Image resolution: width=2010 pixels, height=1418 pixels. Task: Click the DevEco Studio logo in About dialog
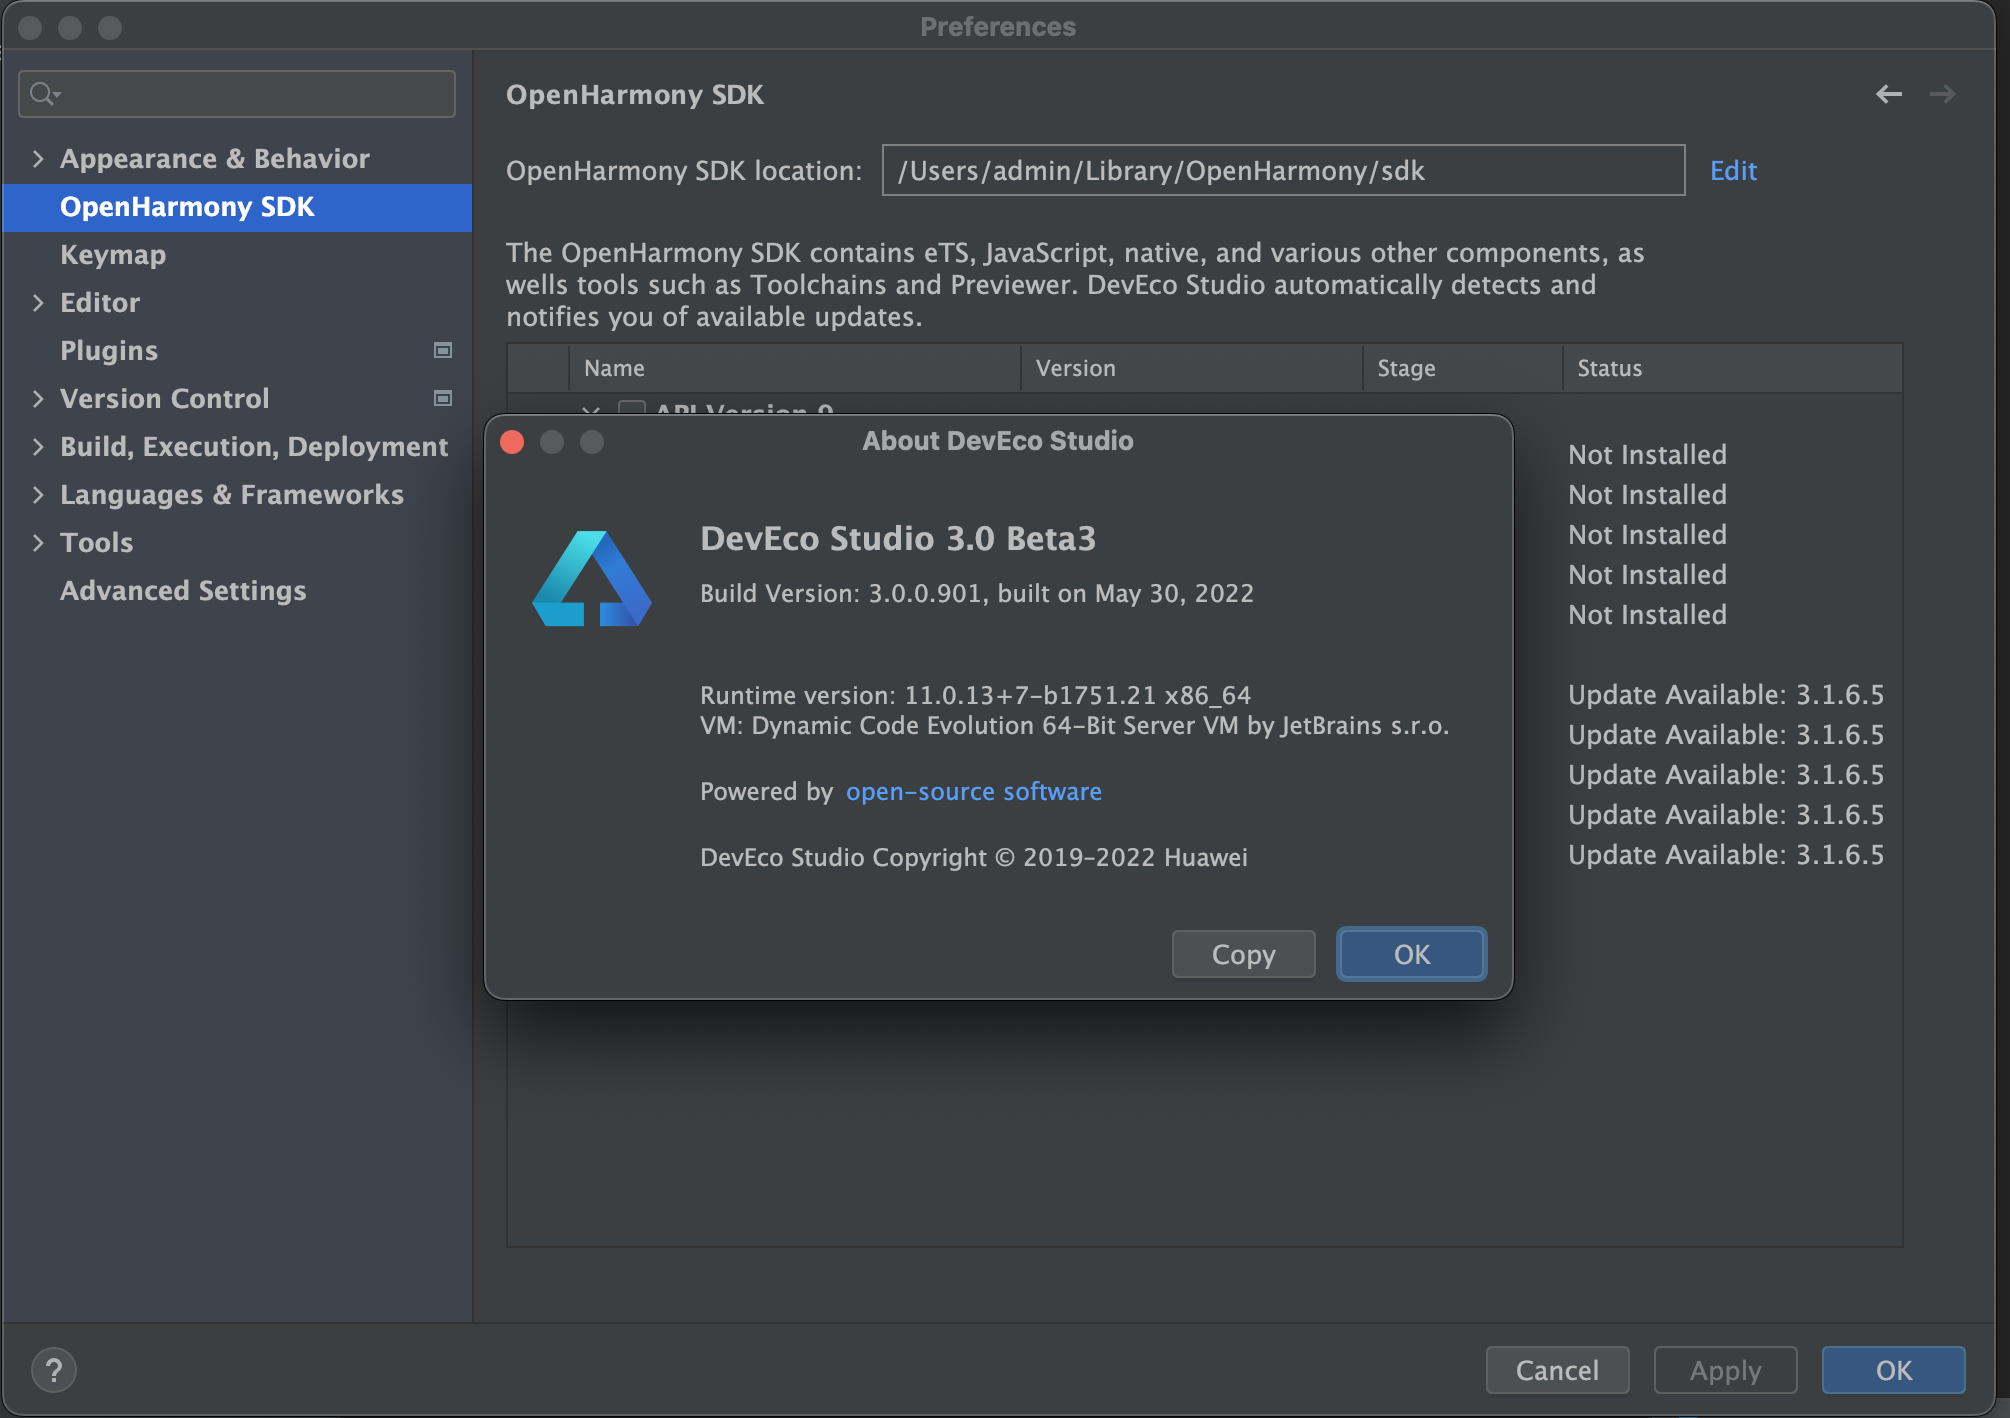pyautogui.click(x=592, y=579)
